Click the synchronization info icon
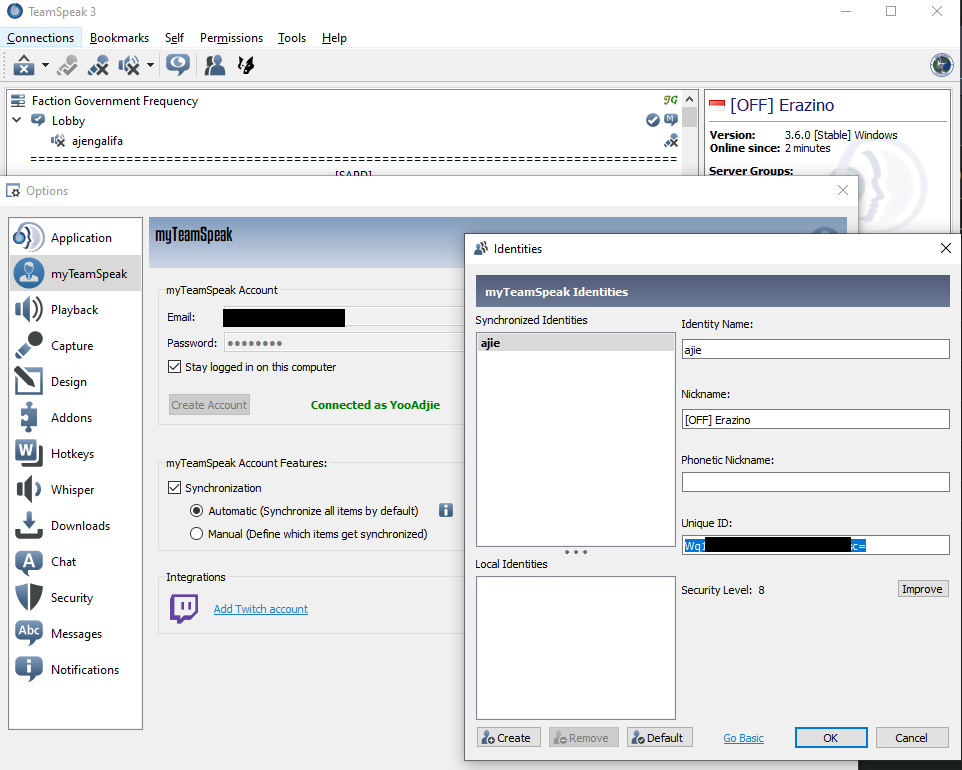Image resolution: width=962 pixels, height=770 pixels. [x=446, y=510]
